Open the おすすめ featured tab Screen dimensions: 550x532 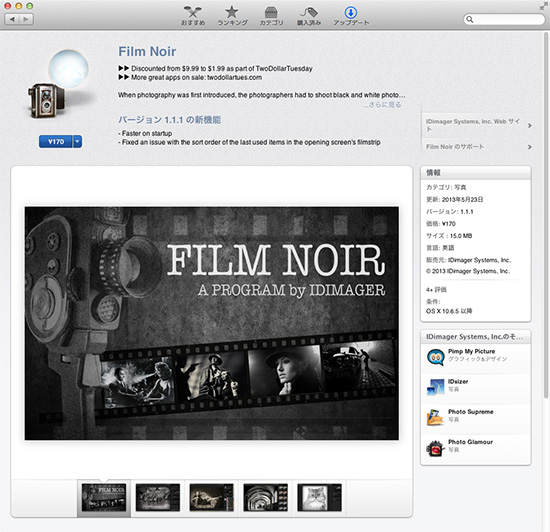point(193,16)
